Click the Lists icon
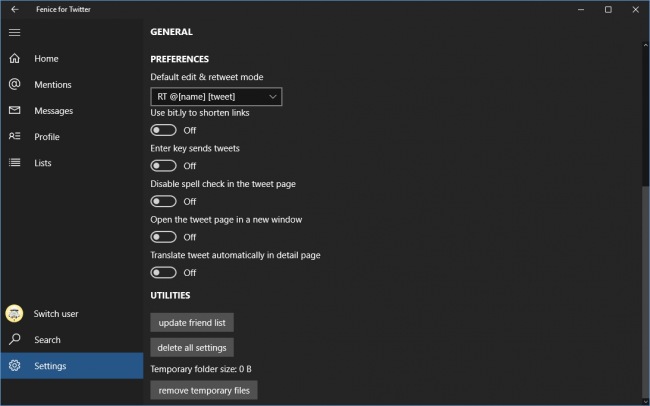650x406 pixels. tap(15, 163)
